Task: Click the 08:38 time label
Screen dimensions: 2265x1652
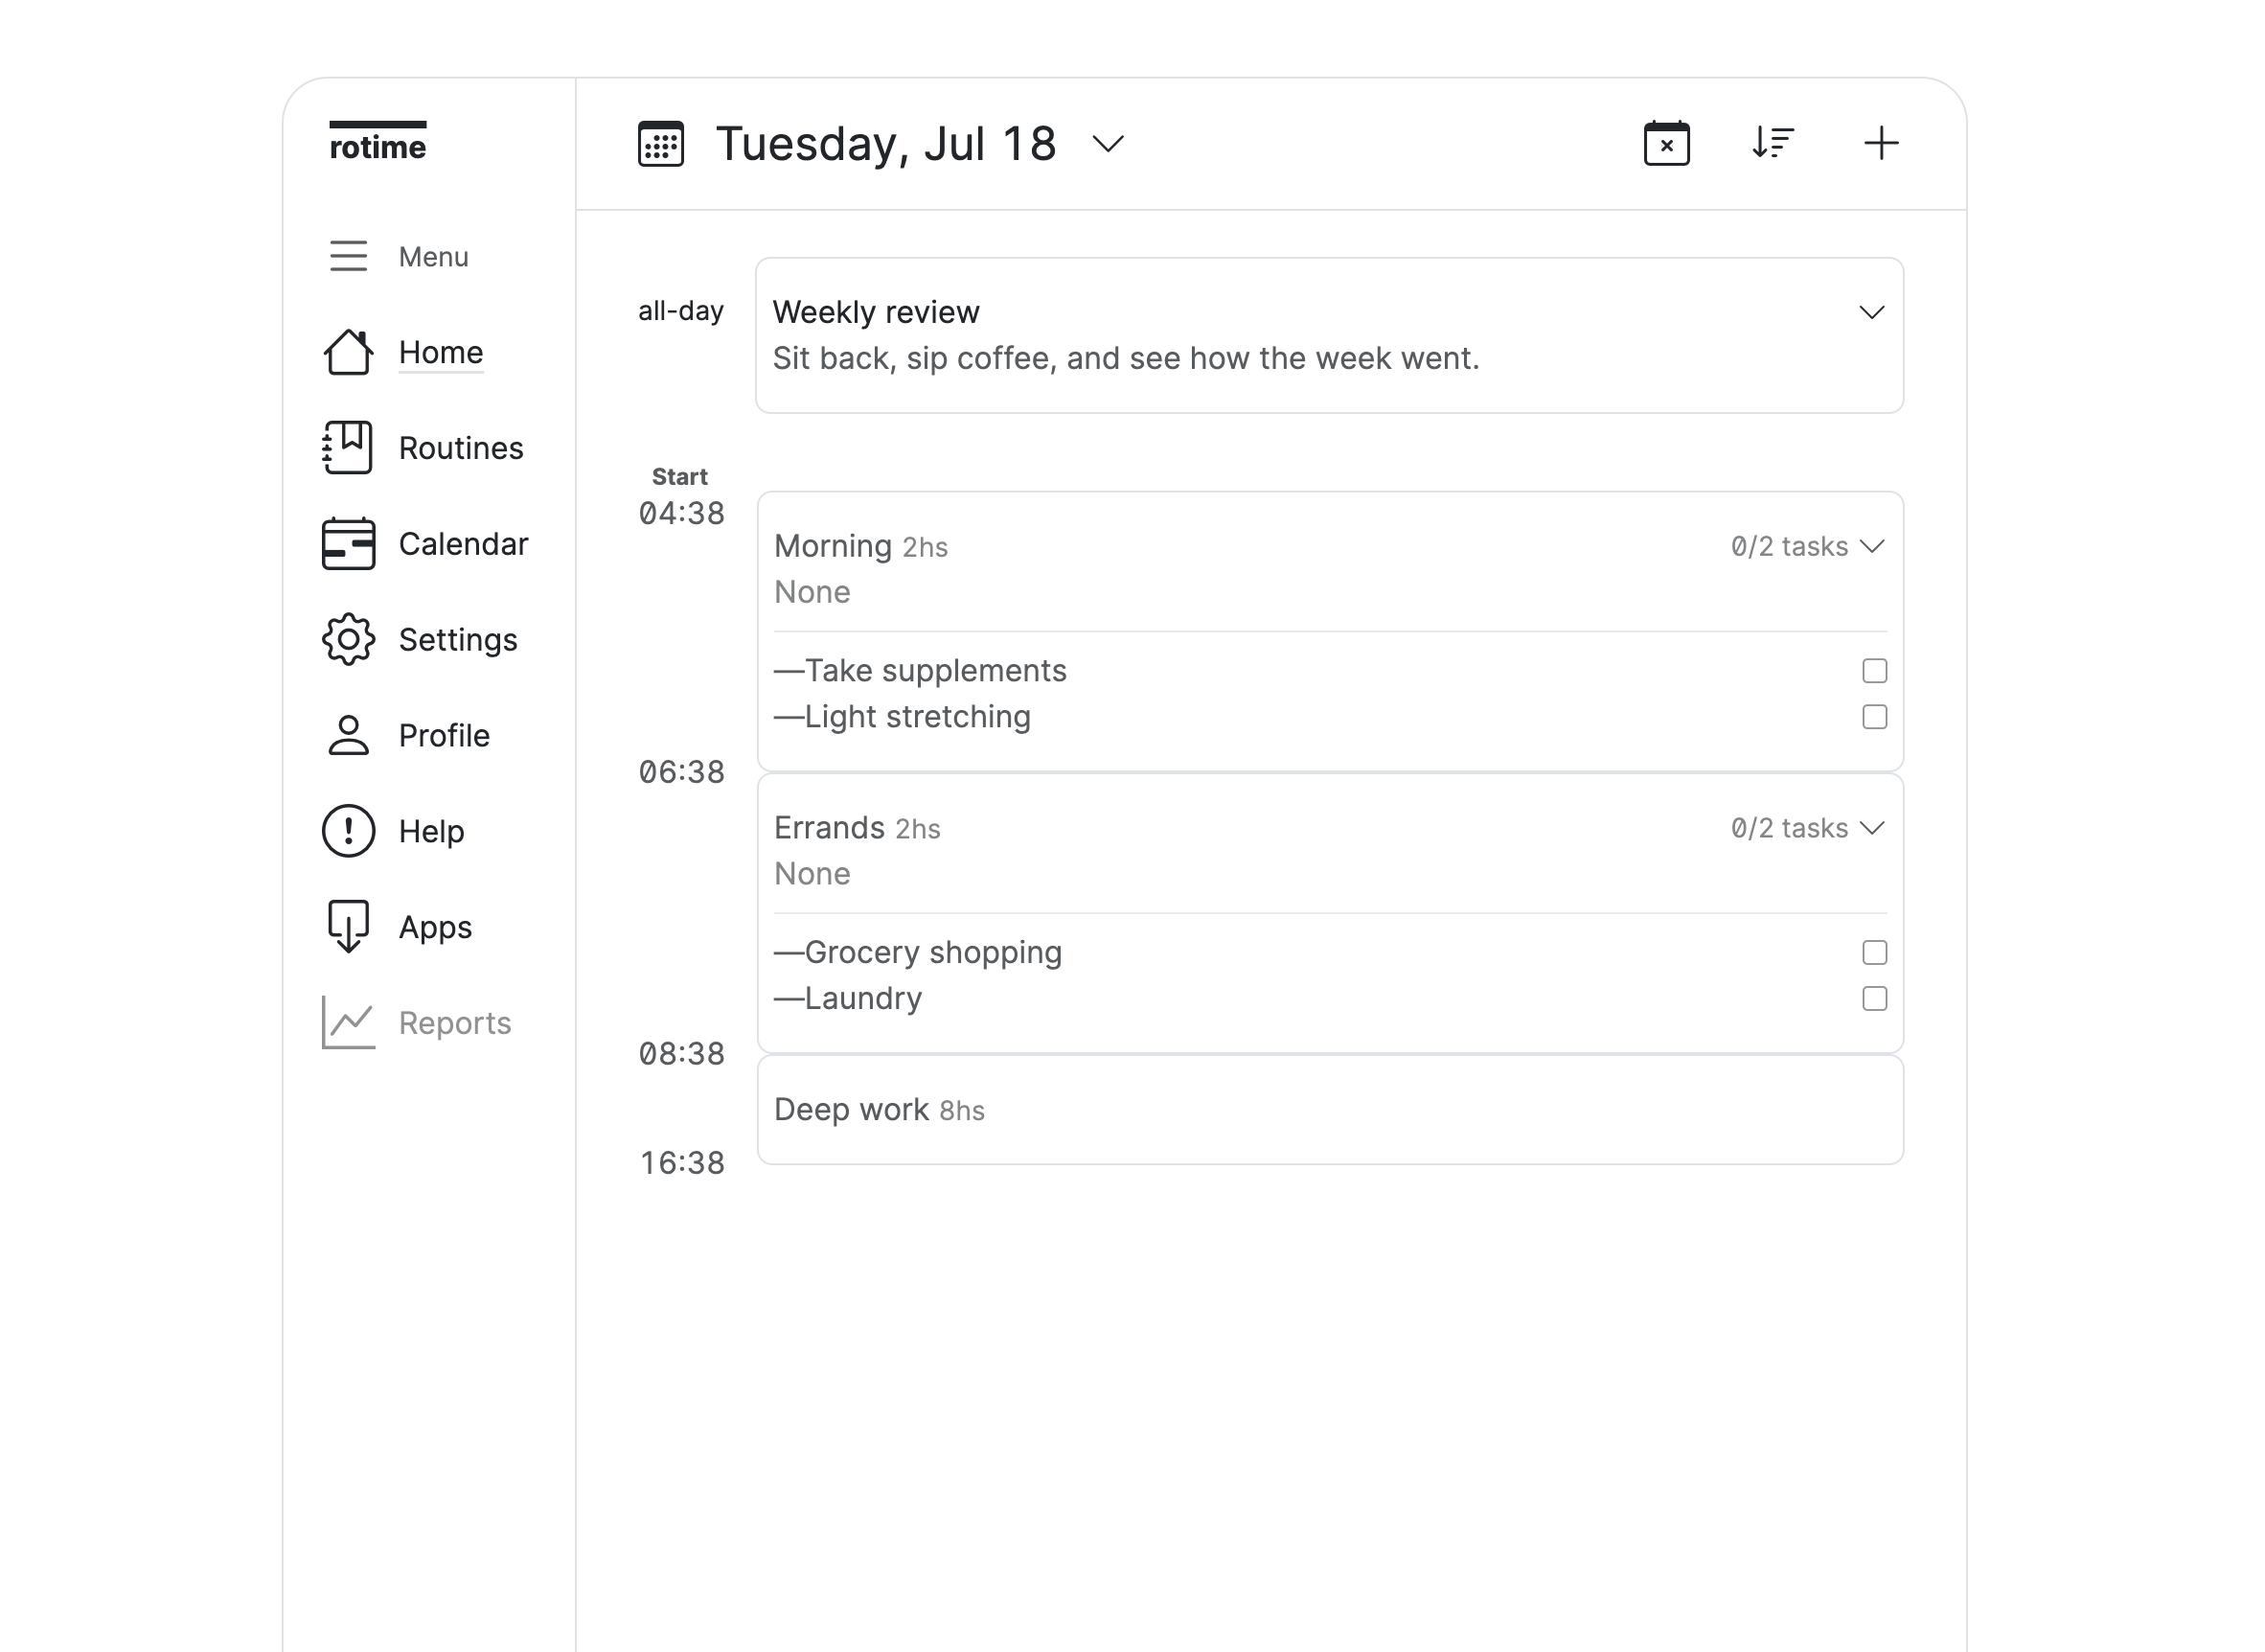Action: click(x=682, y=1054)
